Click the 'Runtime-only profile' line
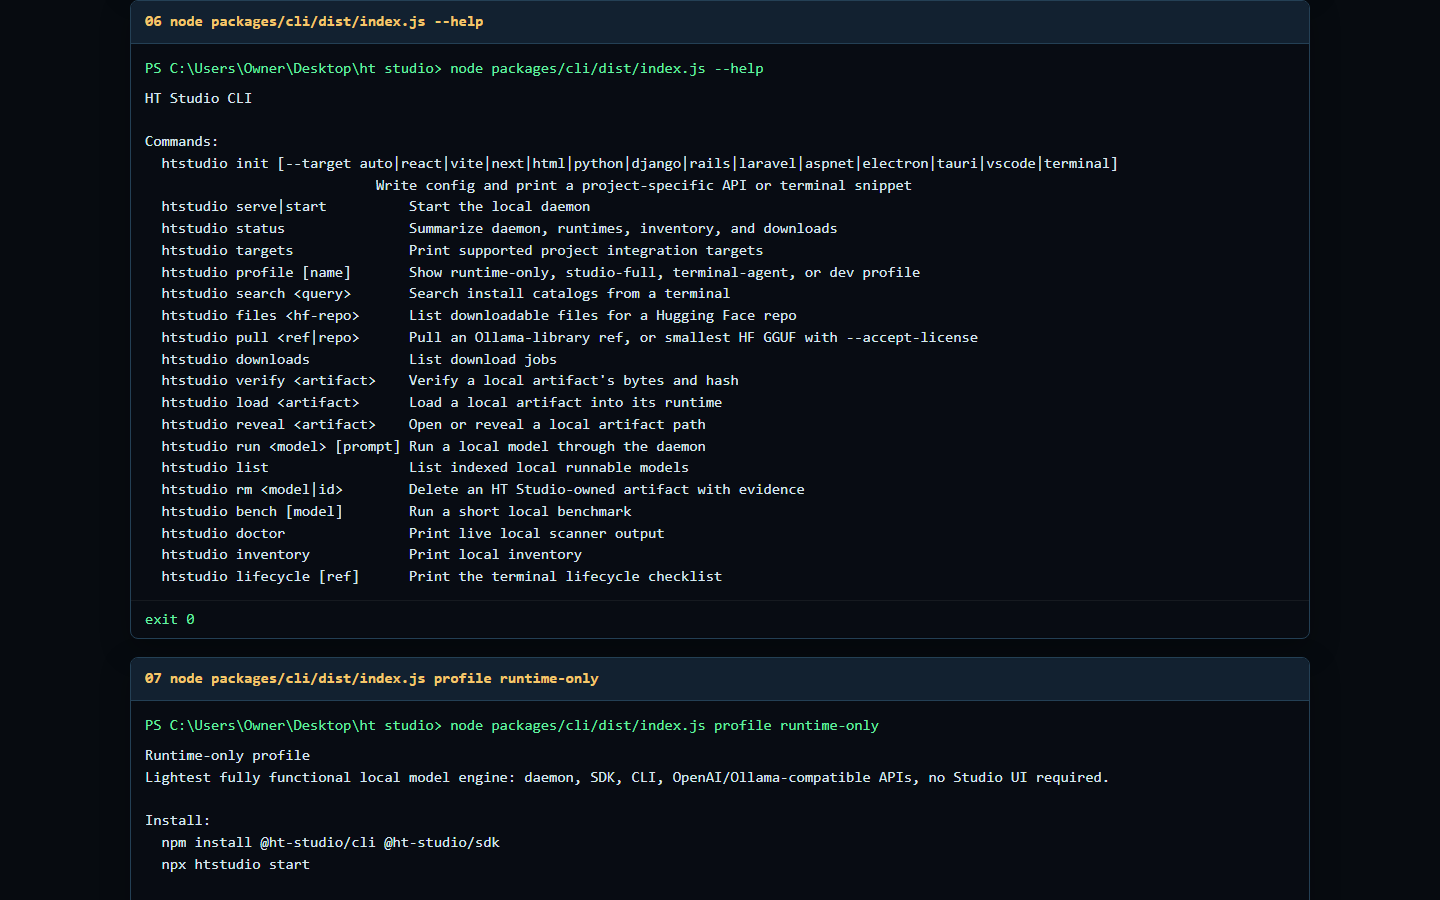 click(227, 755)
